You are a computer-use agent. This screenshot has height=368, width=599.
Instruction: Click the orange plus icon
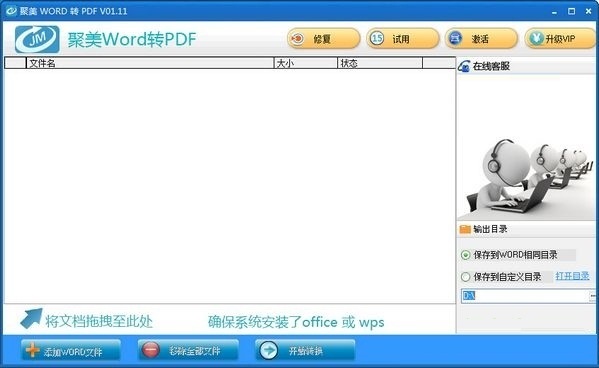tap(32, 350)
